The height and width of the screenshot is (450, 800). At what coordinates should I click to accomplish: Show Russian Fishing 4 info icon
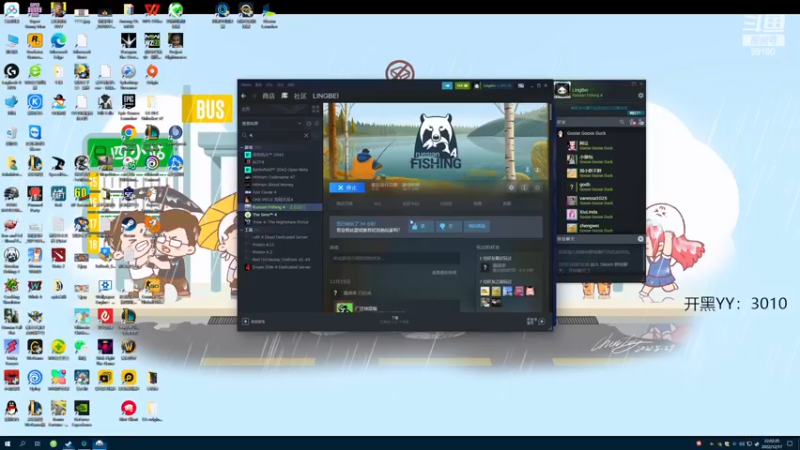524,188
